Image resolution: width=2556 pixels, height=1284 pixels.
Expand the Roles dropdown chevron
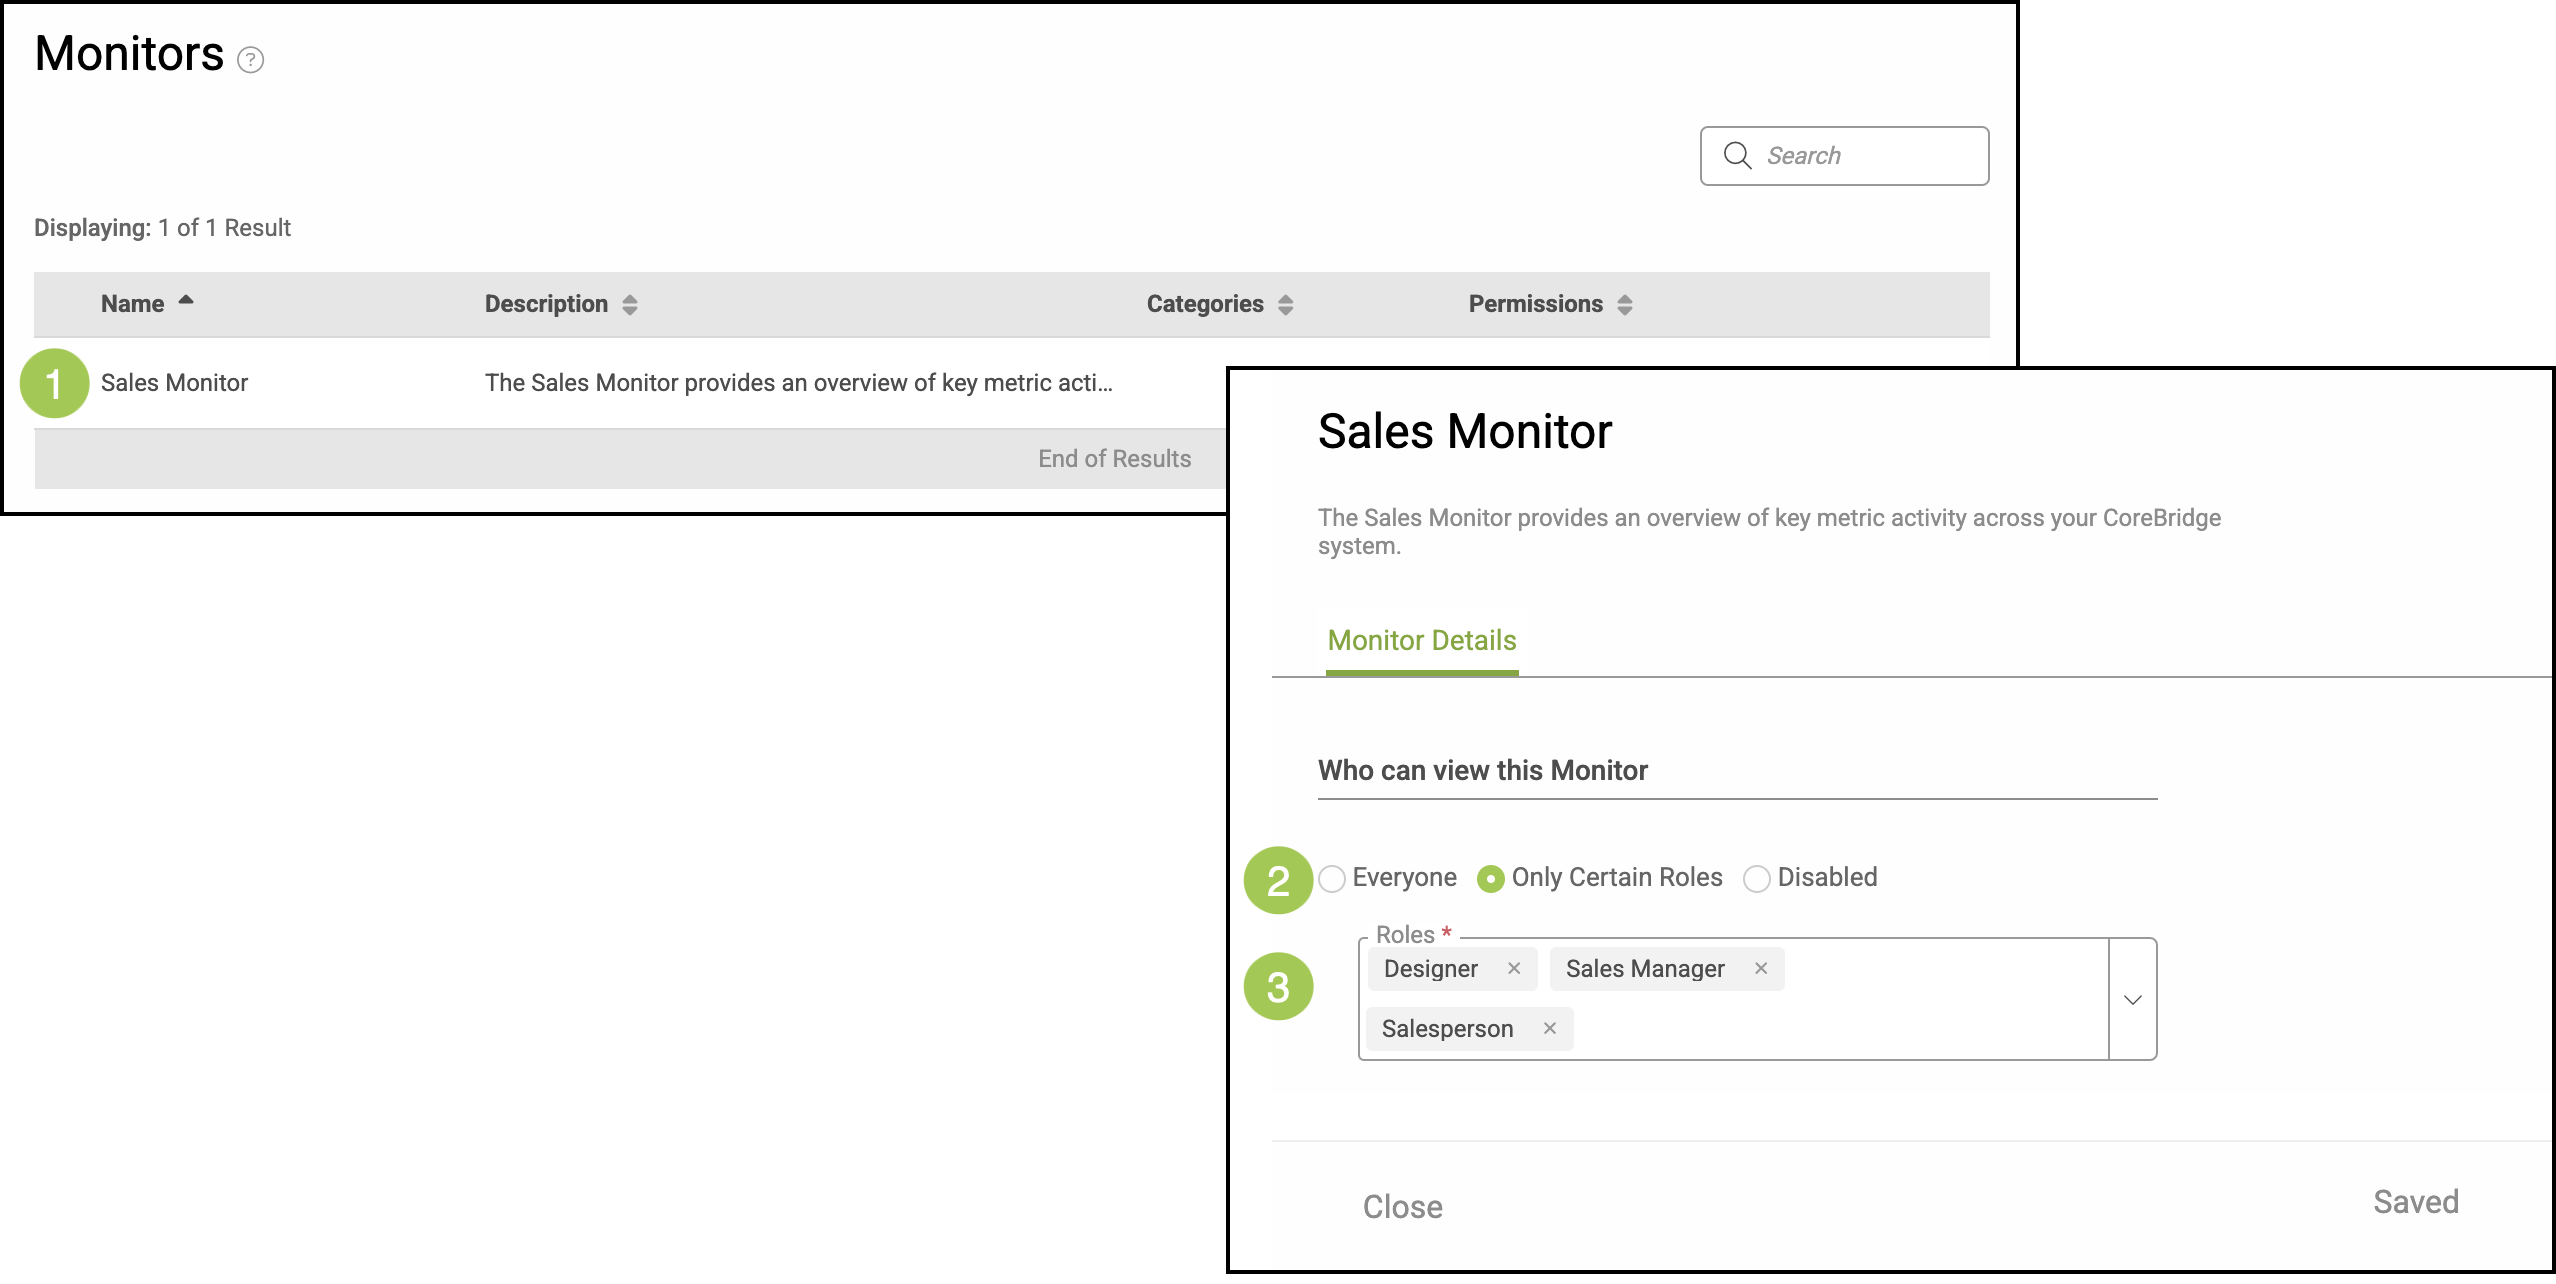click(2132, 1000)
